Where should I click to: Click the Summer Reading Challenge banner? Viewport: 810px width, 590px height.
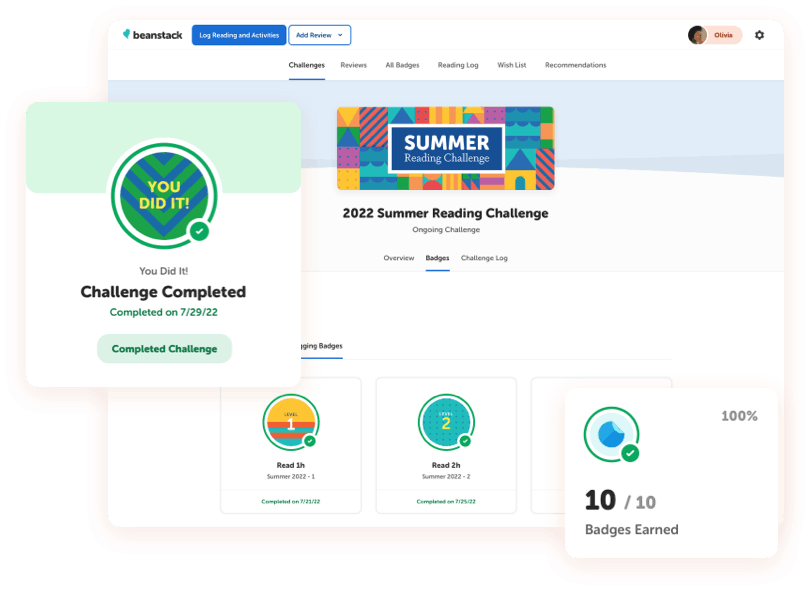point(445,148)
